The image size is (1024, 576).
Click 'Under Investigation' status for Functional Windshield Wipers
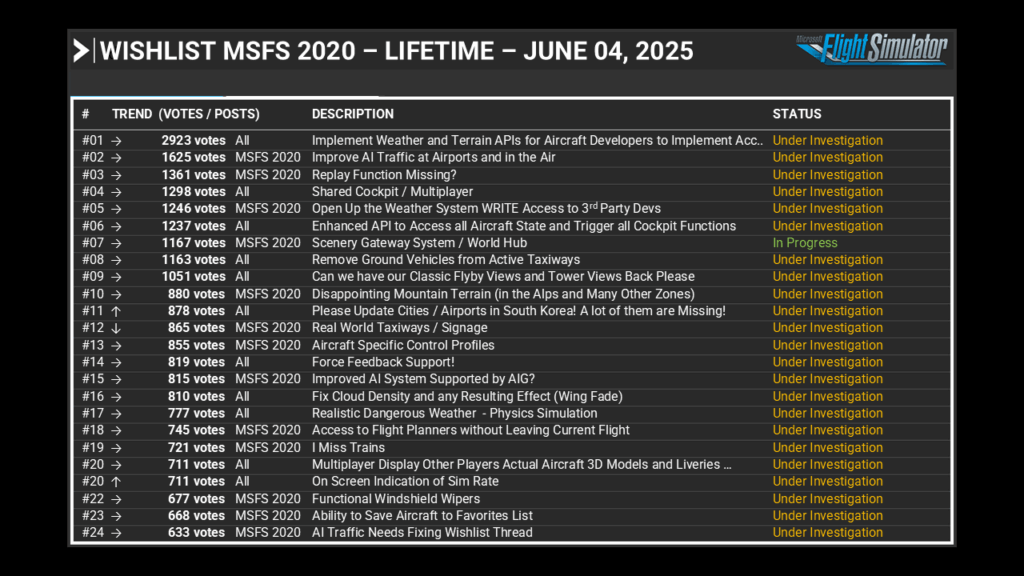827,499
